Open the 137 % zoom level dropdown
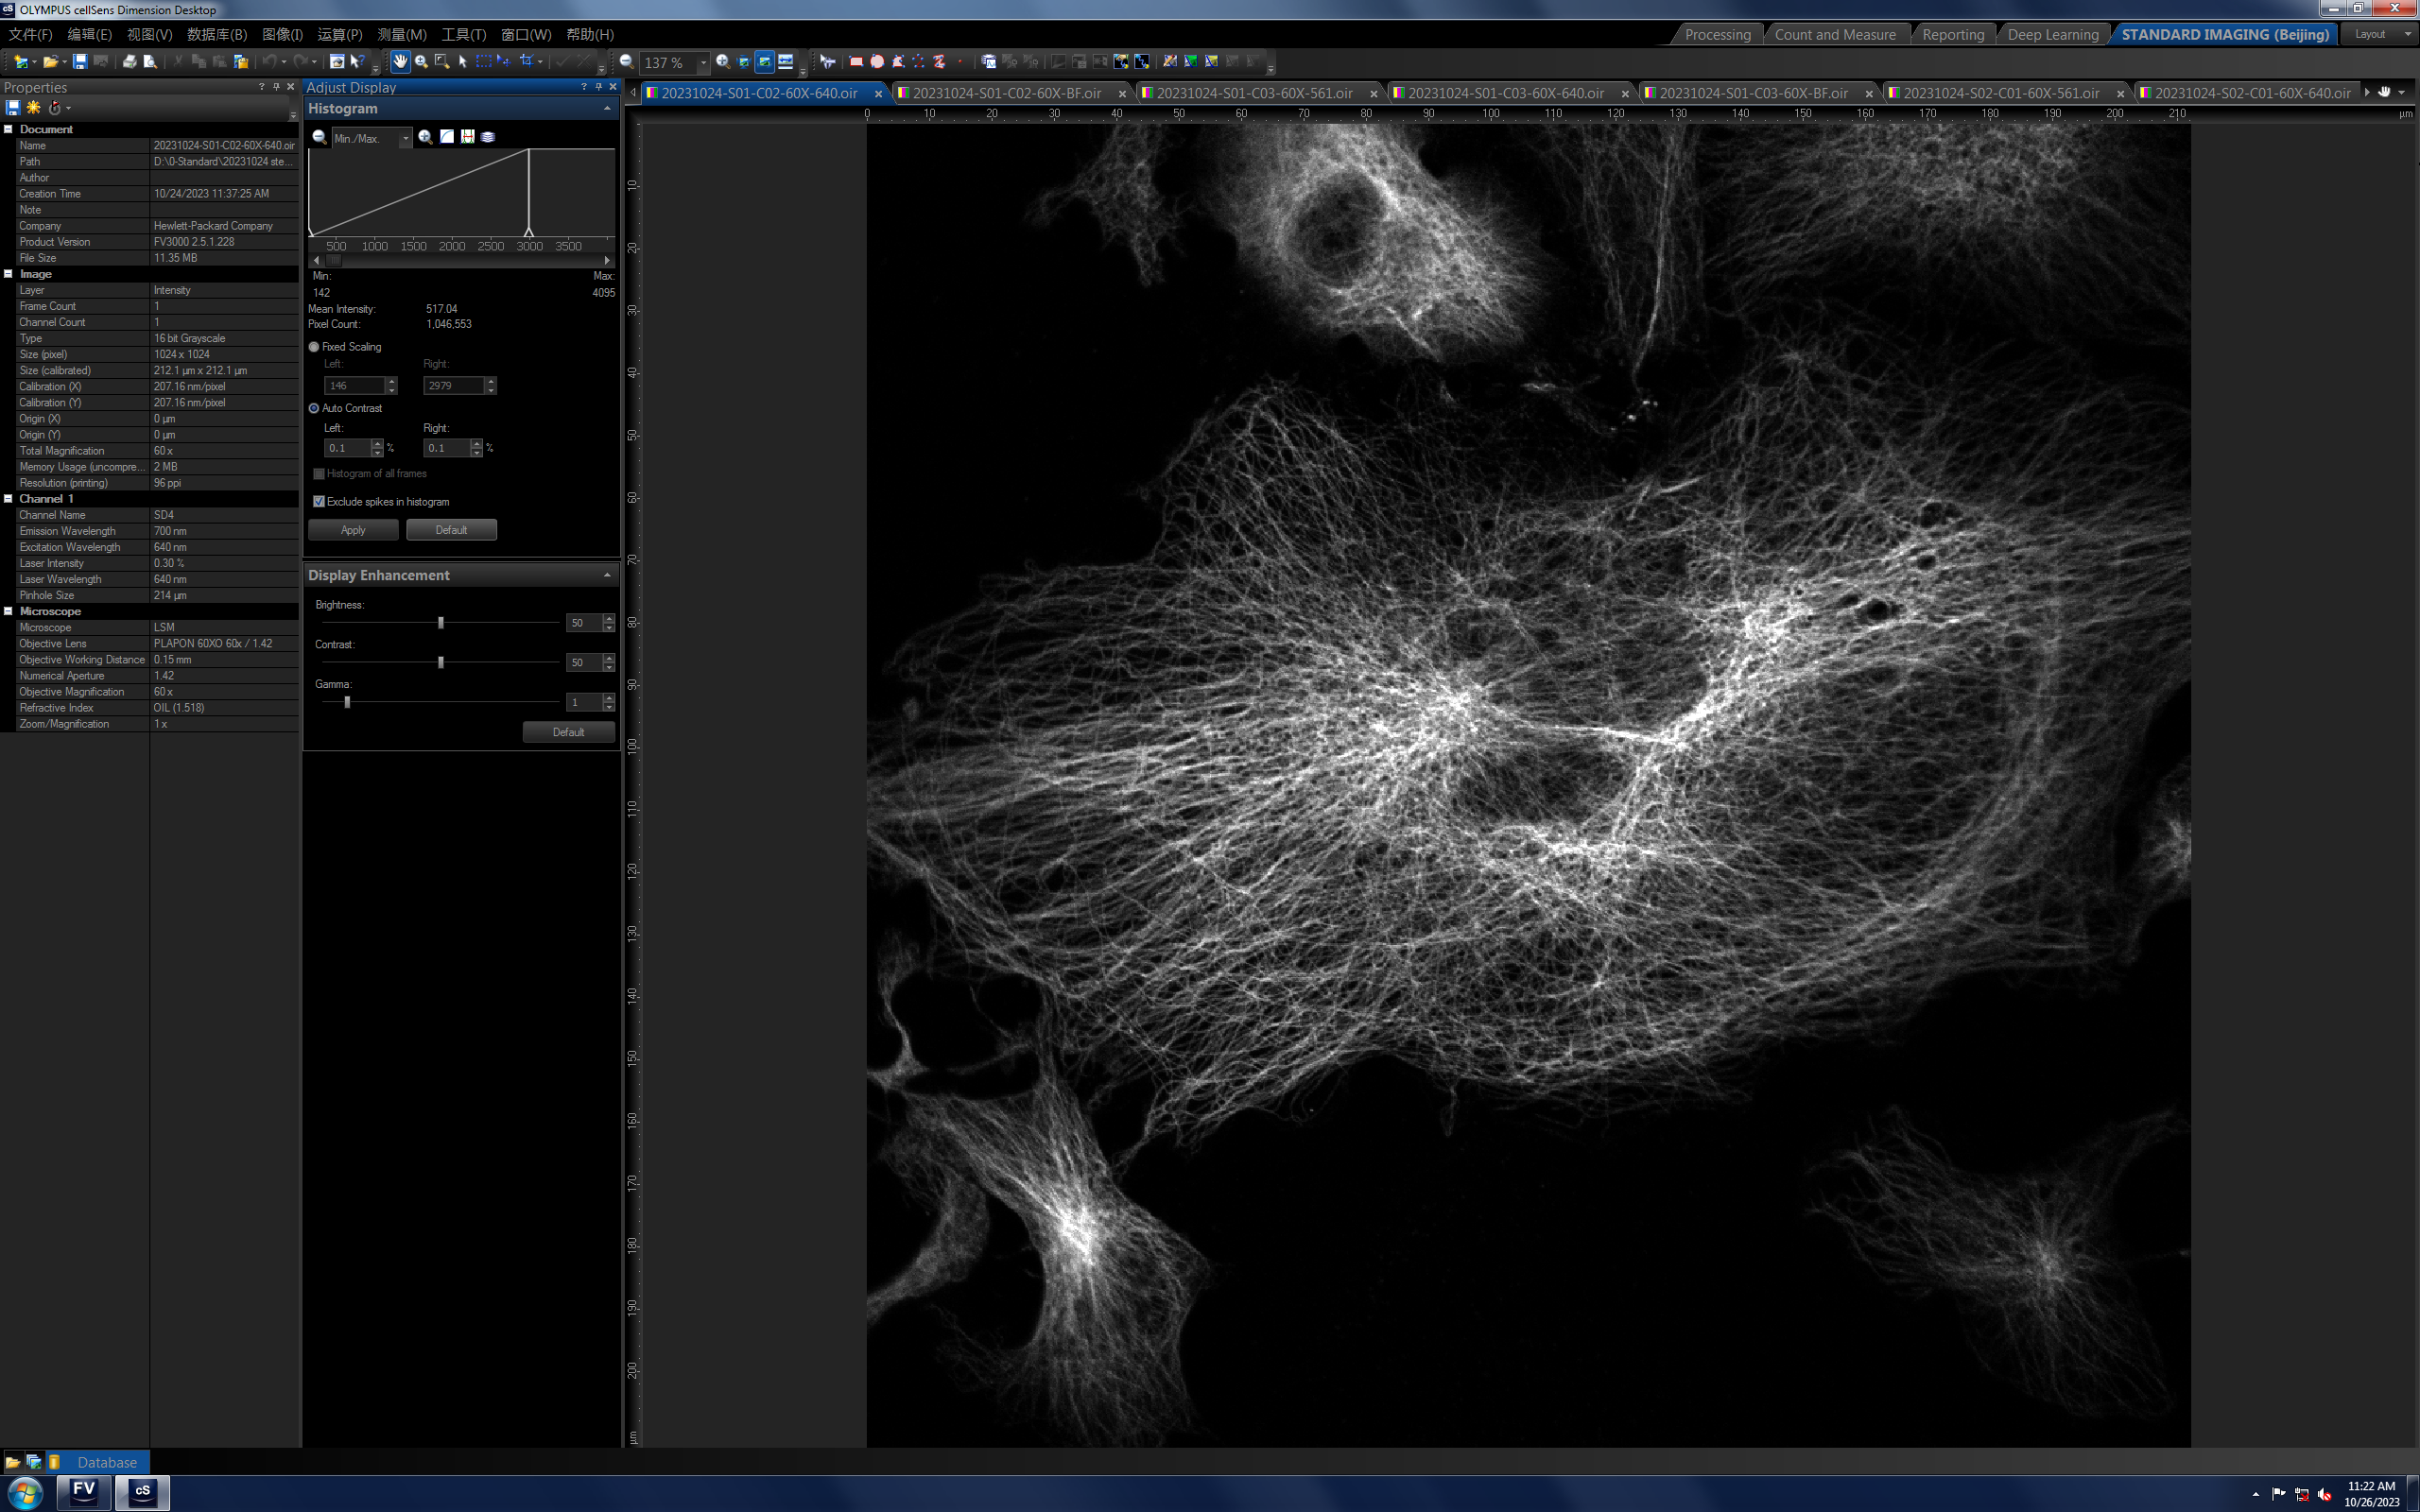 [703, 62]
